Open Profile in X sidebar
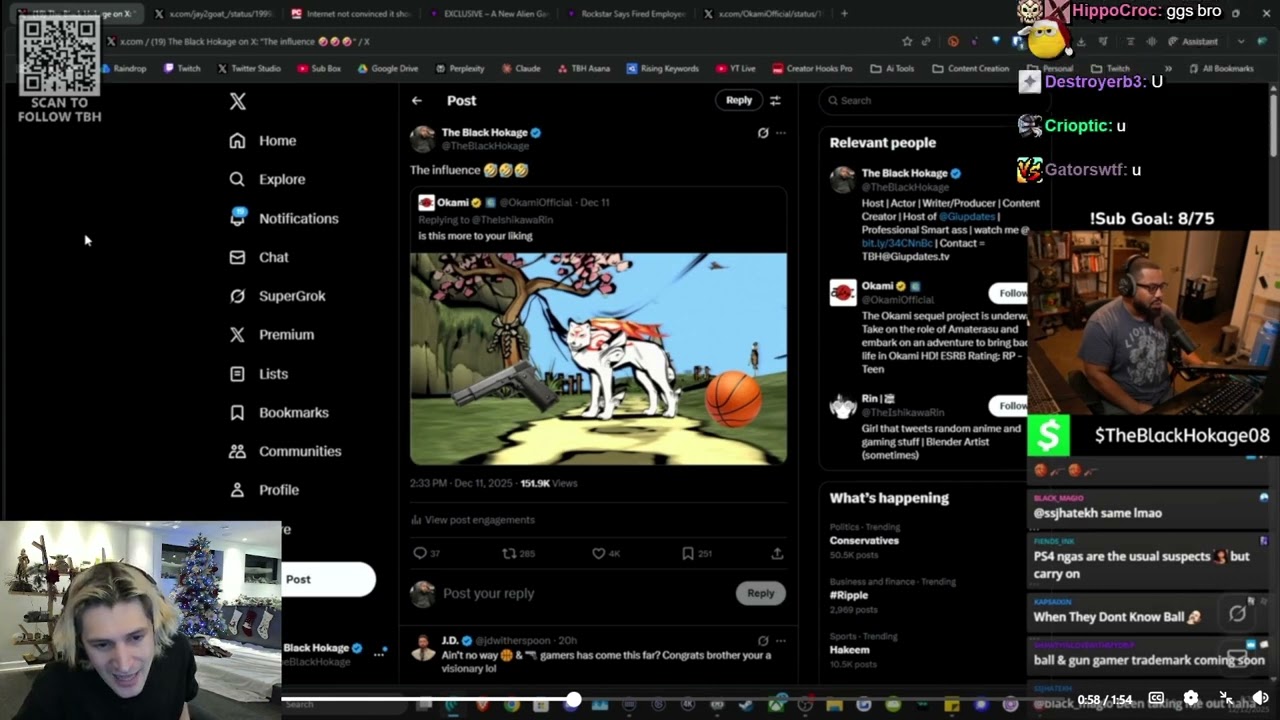Screen dimensions: 1280x720 [x=264, y=490]
